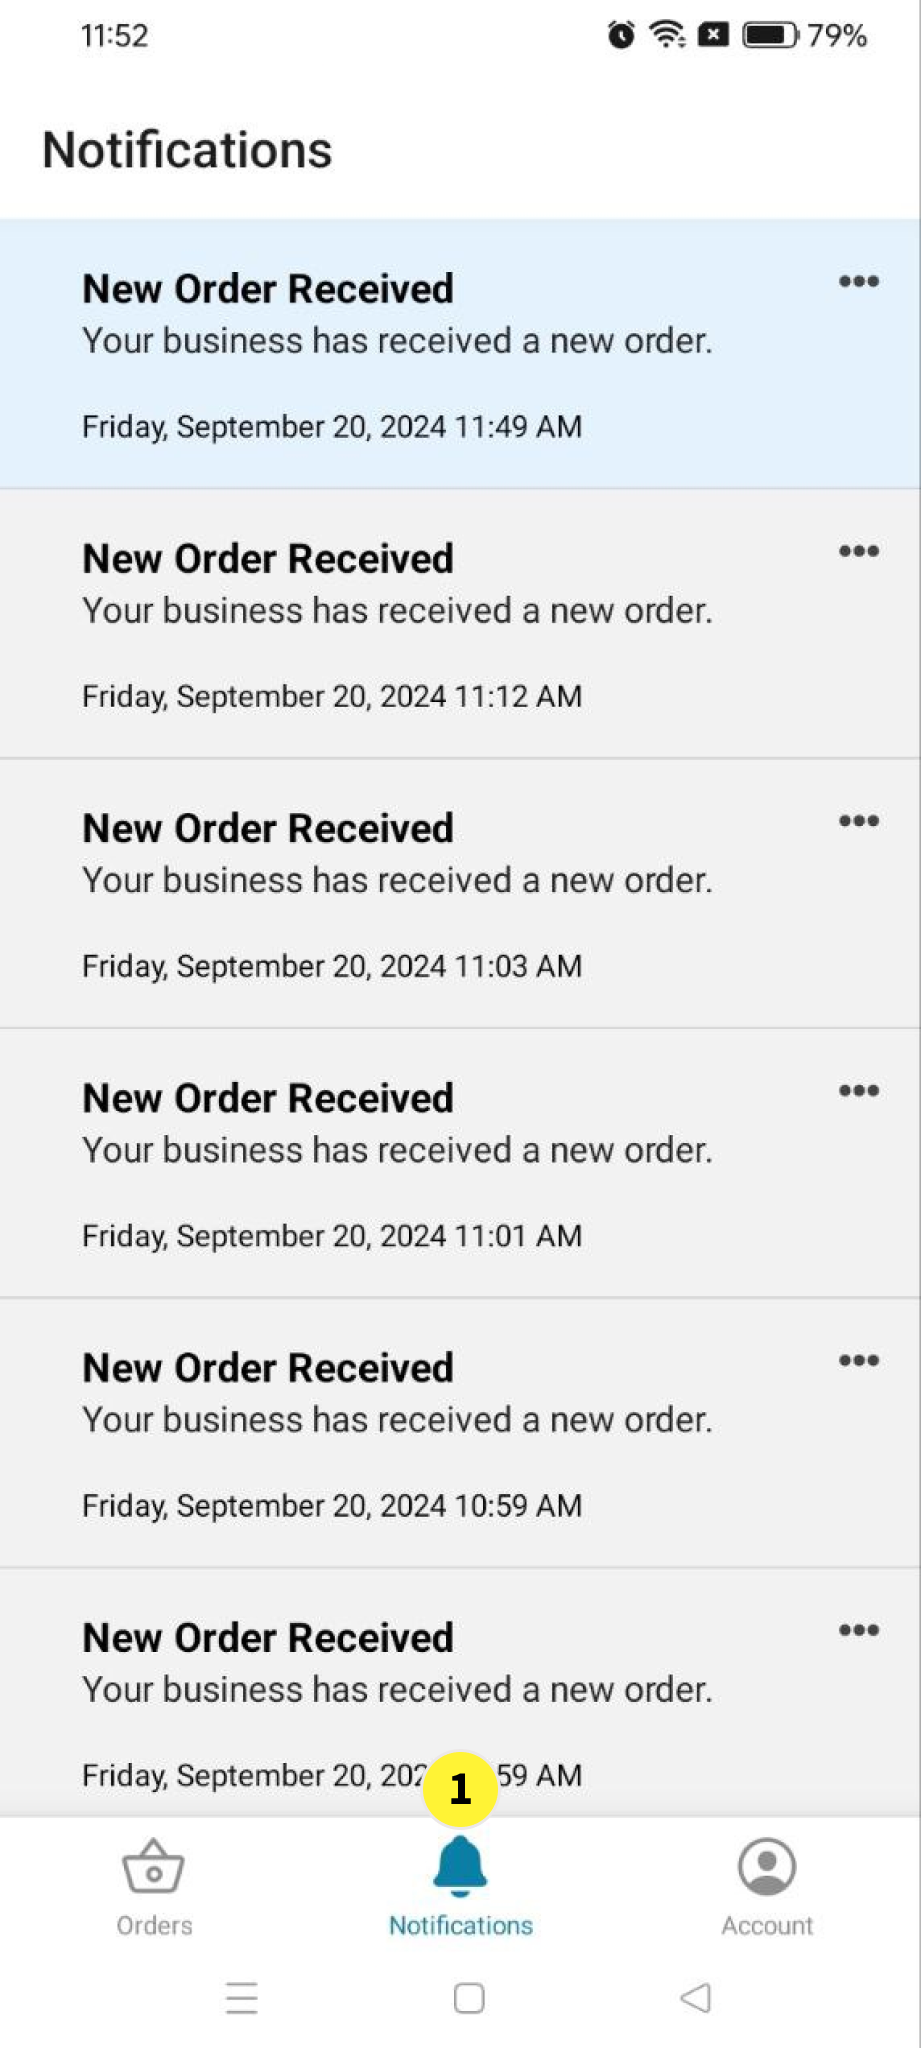Viewport: 921px width, 2048px height.
Task: Open the 11:12 AM new order notification
Action: point(400,625)
